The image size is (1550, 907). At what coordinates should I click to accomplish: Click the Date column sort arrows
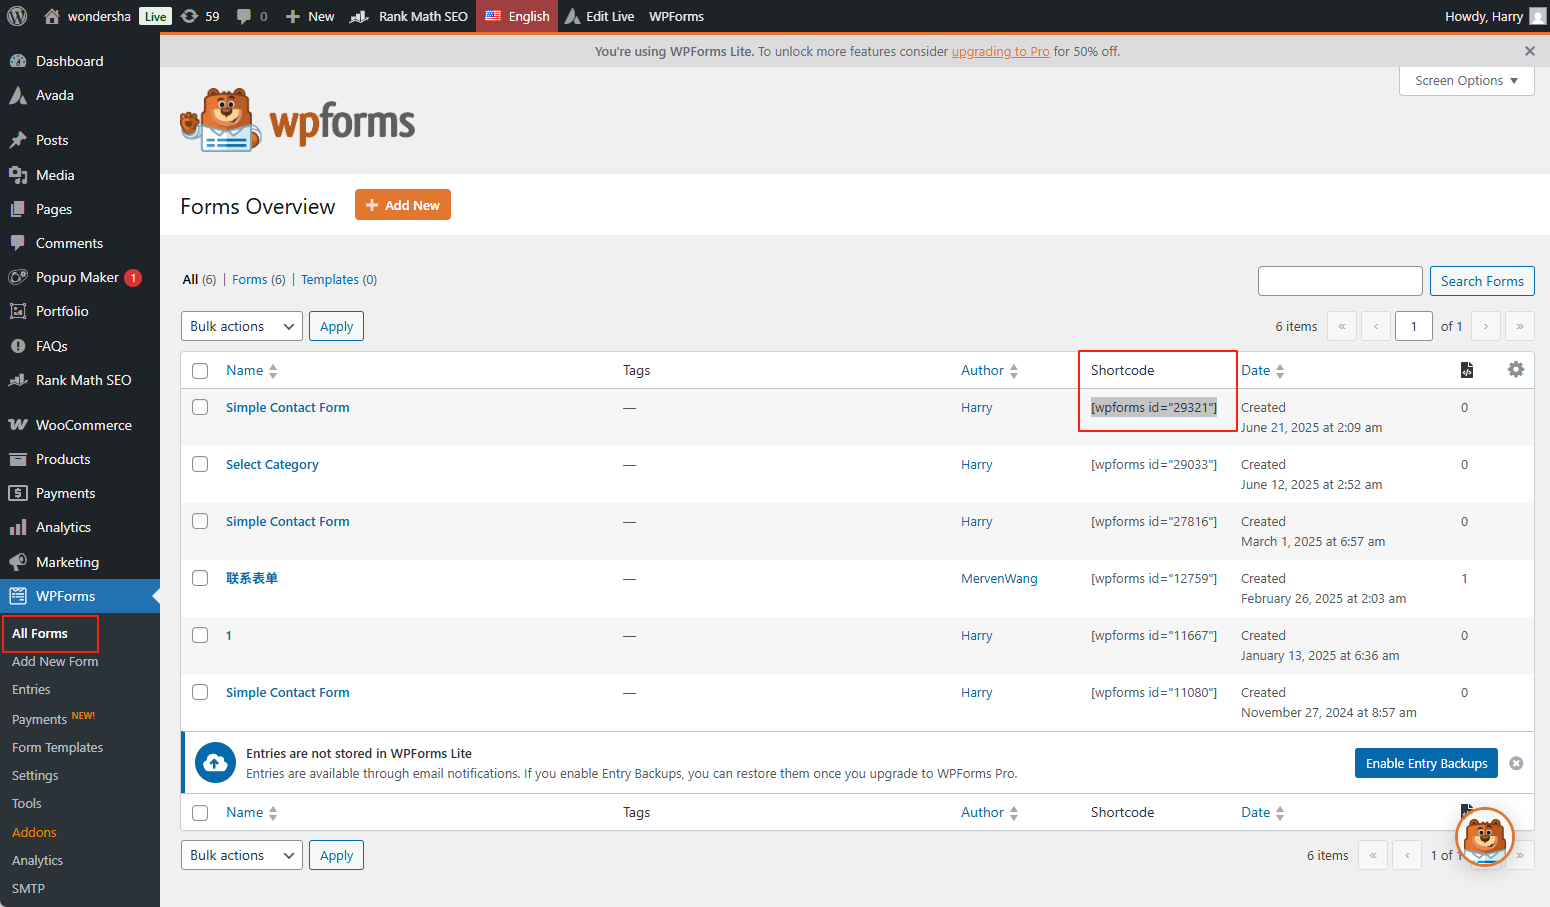(x=1280, y=369)
